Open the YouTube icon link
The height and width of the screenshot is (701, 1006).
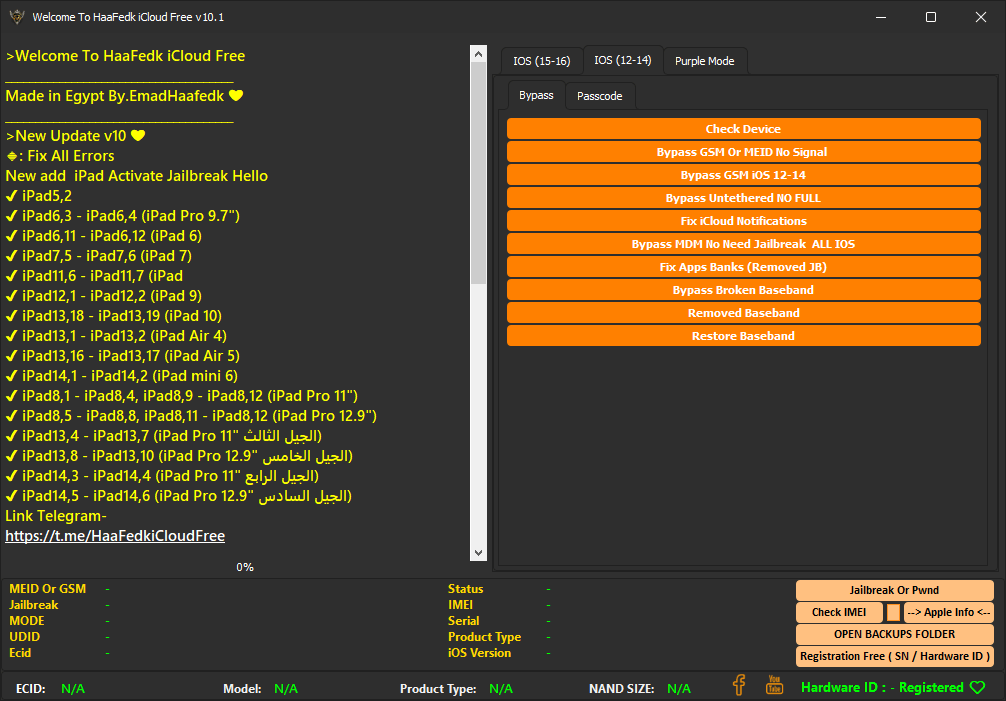tap(774, 685)
